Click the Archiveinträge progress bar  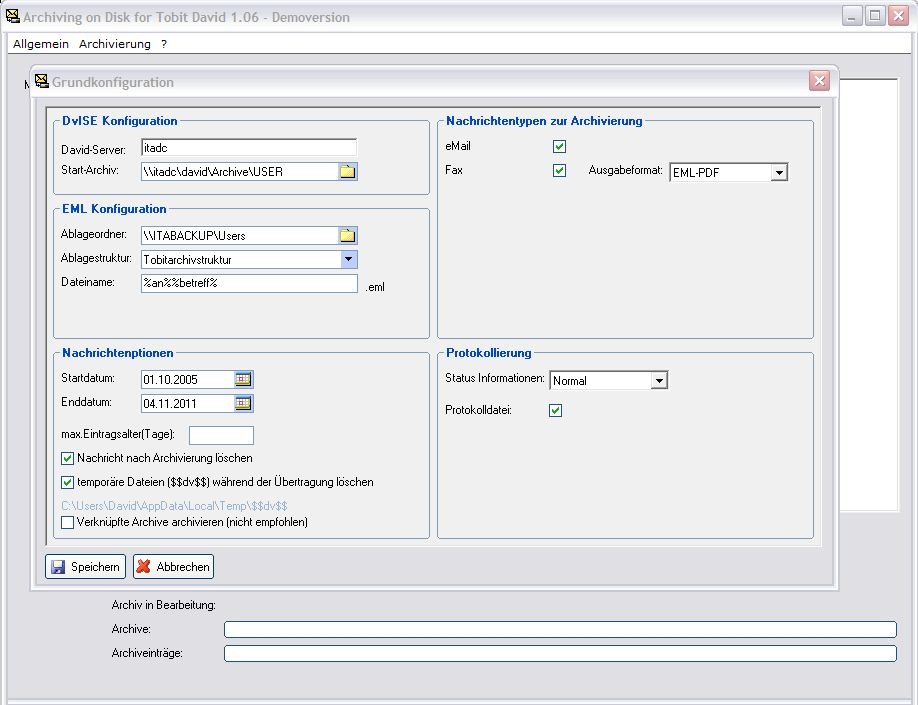[560, 653]
